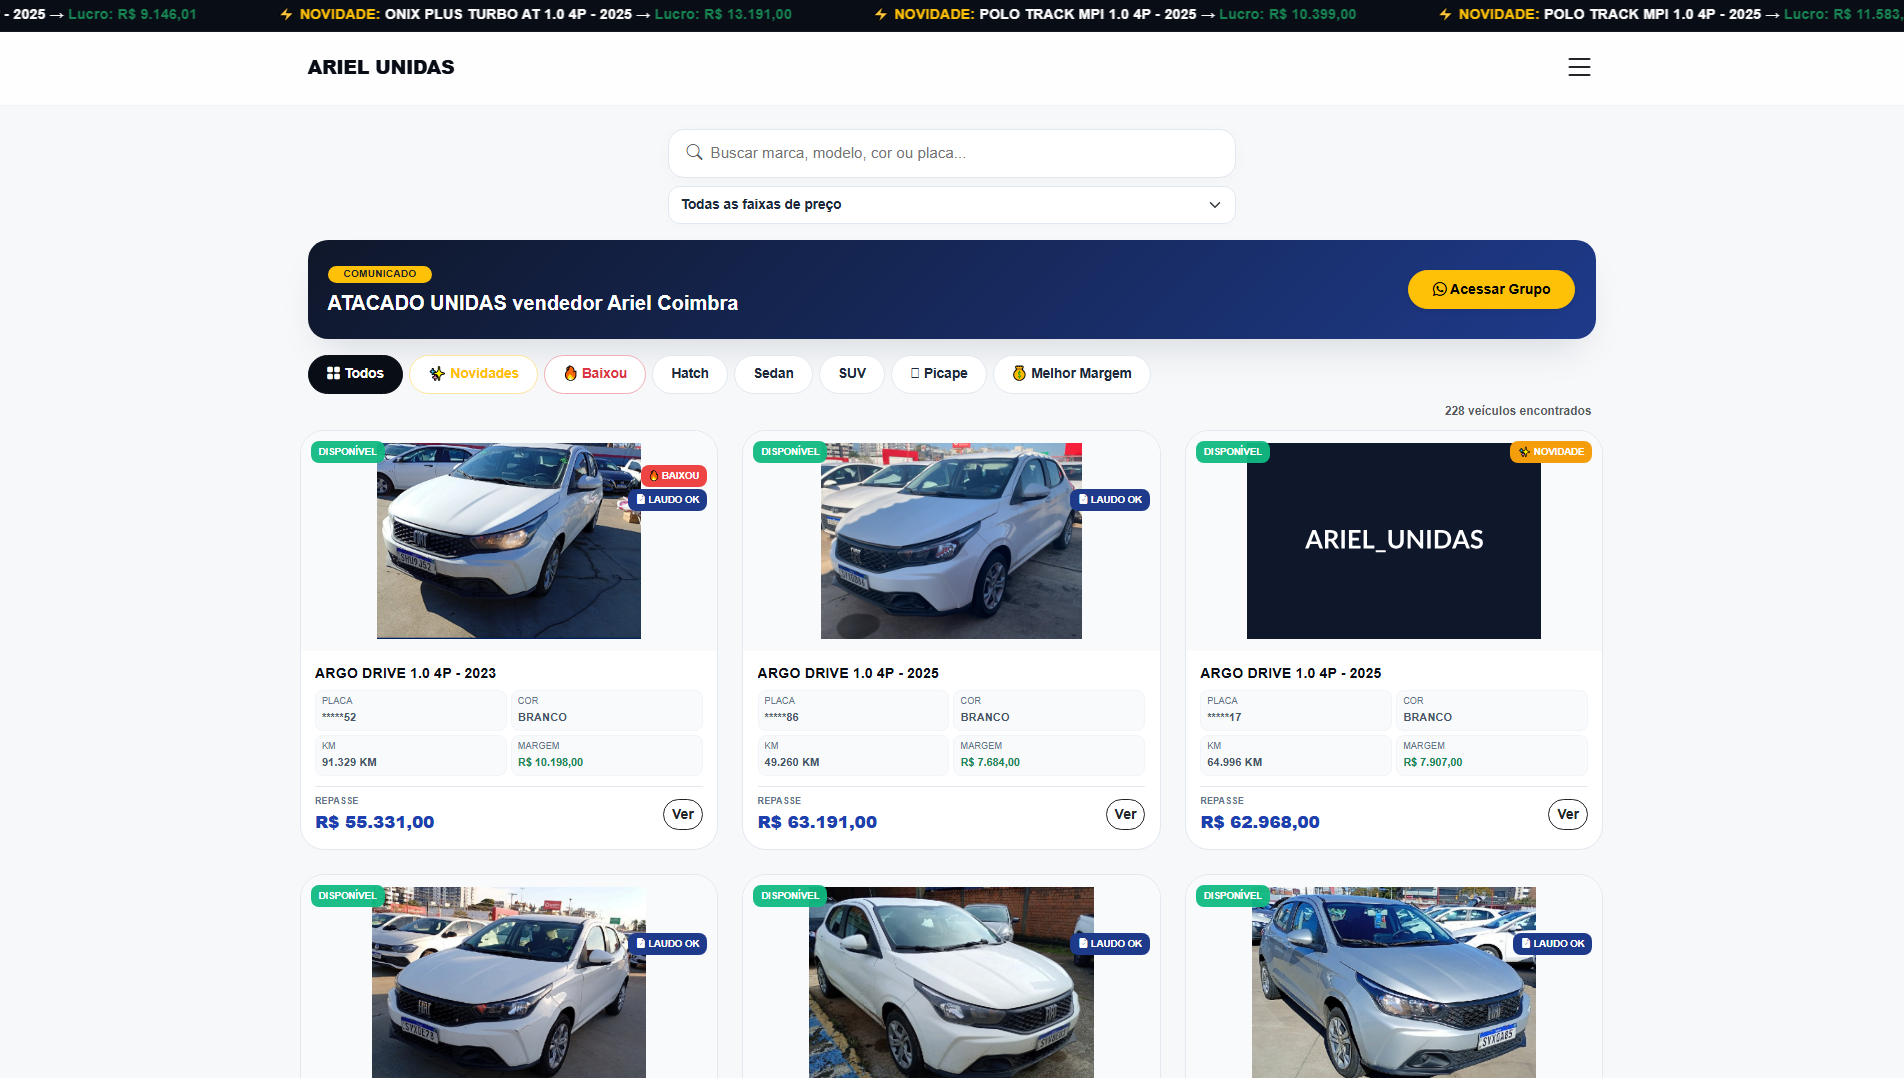Click the ATACADO UNIDAS banner headline
This screenshot has height=1078, width=1904.
[x=533, y=303]
